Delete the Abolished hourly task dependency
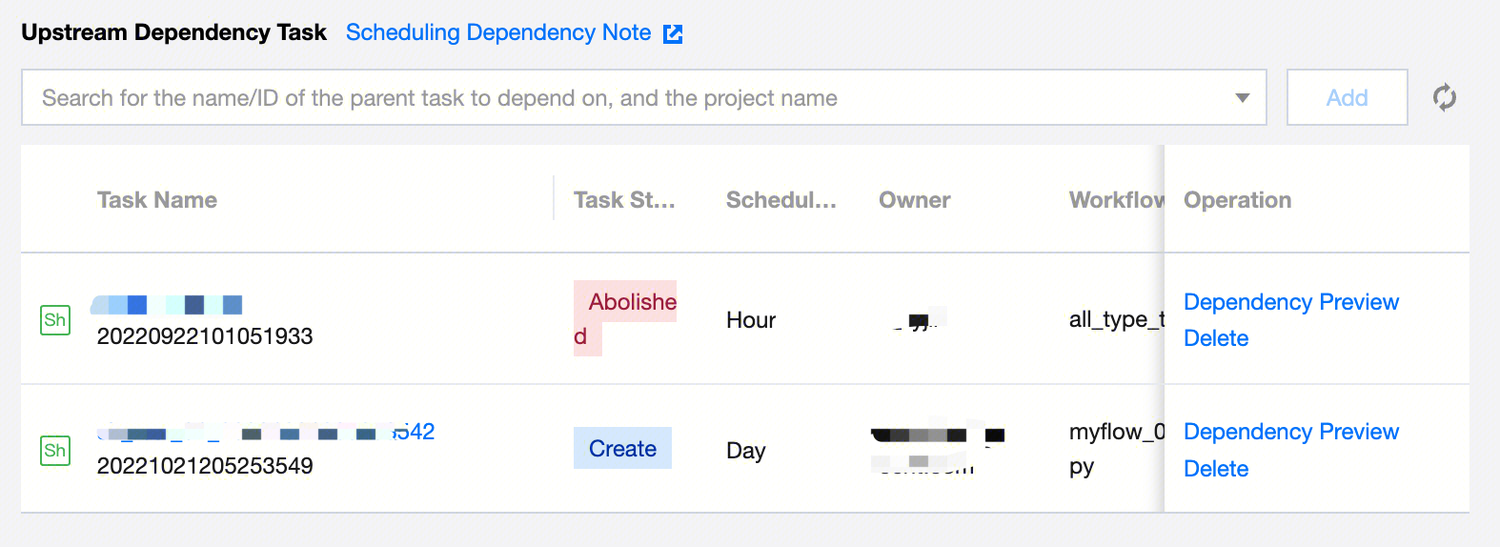This screenshot has height=547, width=1500. click(1215, 338)
